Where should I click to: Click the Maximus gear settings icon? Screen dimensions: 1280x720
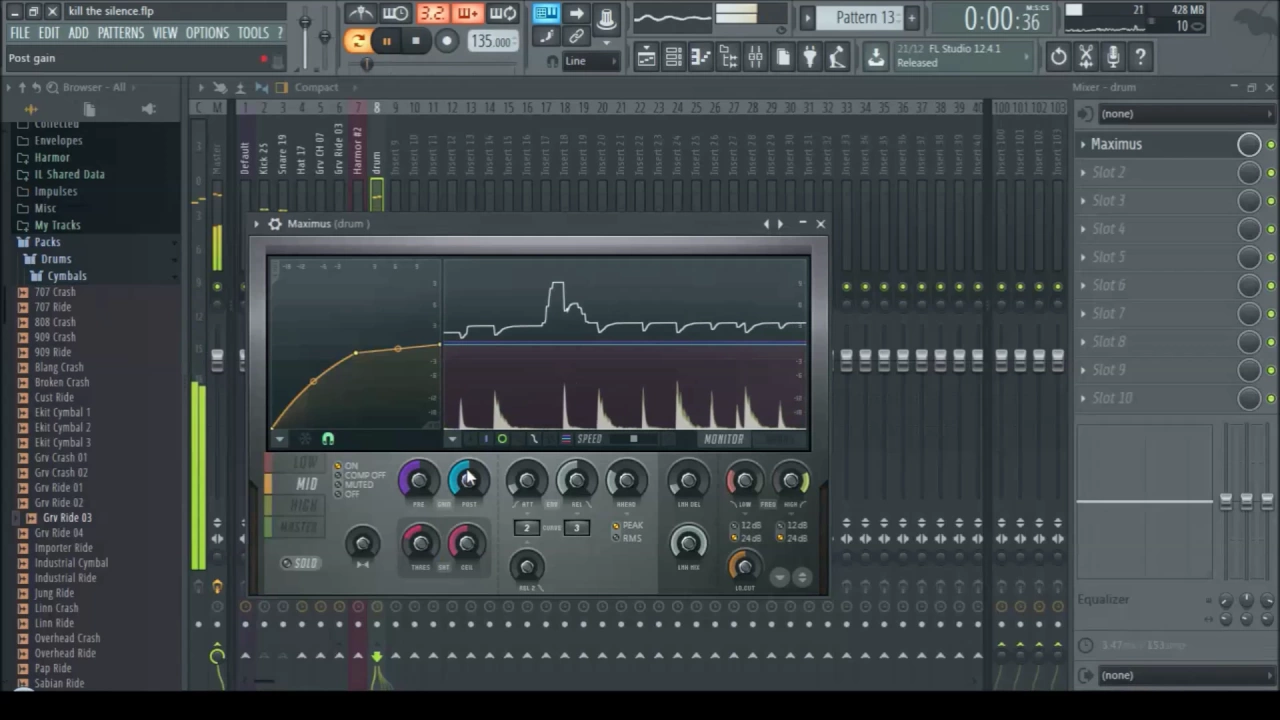pos(274,224)
